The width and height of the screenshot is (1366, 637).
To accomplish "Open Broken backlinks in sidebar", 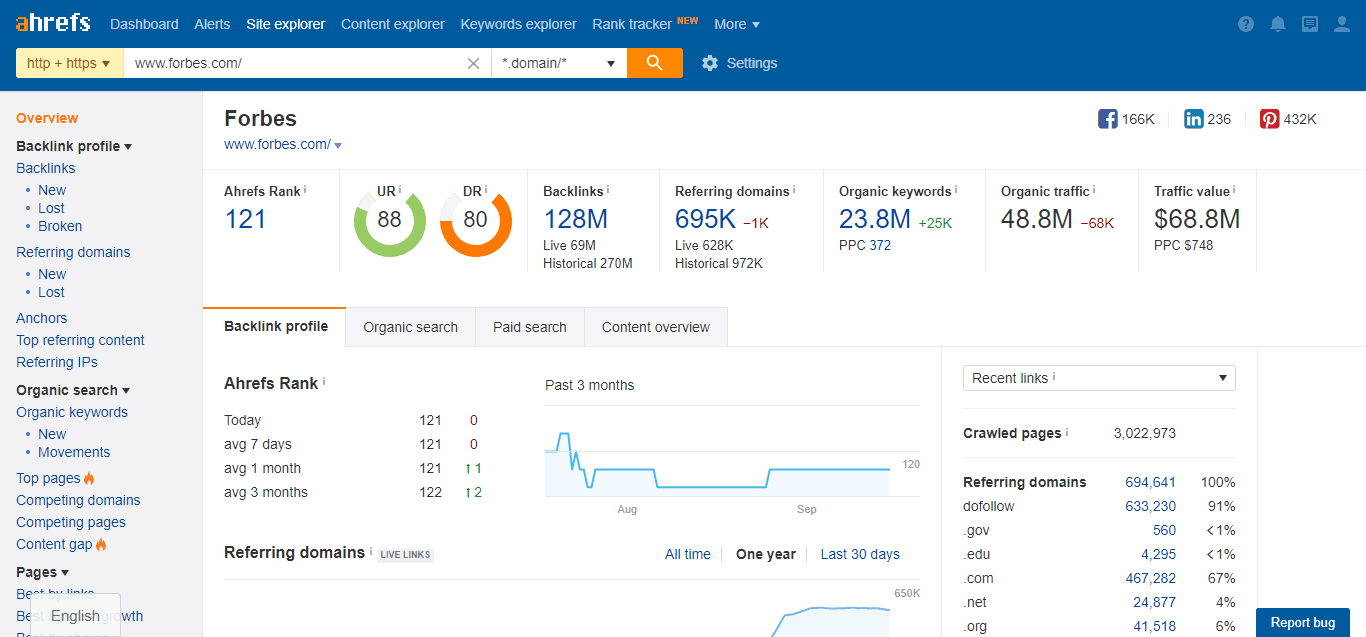I will pyautogui.click(x=60, y=226).
